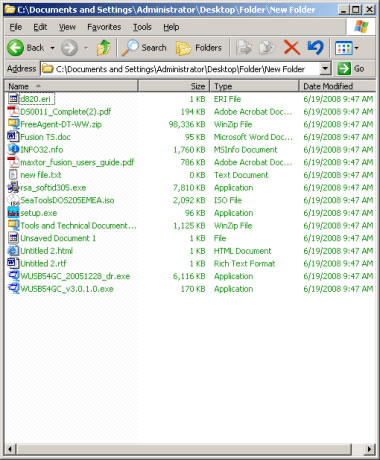Open the Views dropdown button
380x460 pixels.
tap(347, 48)
